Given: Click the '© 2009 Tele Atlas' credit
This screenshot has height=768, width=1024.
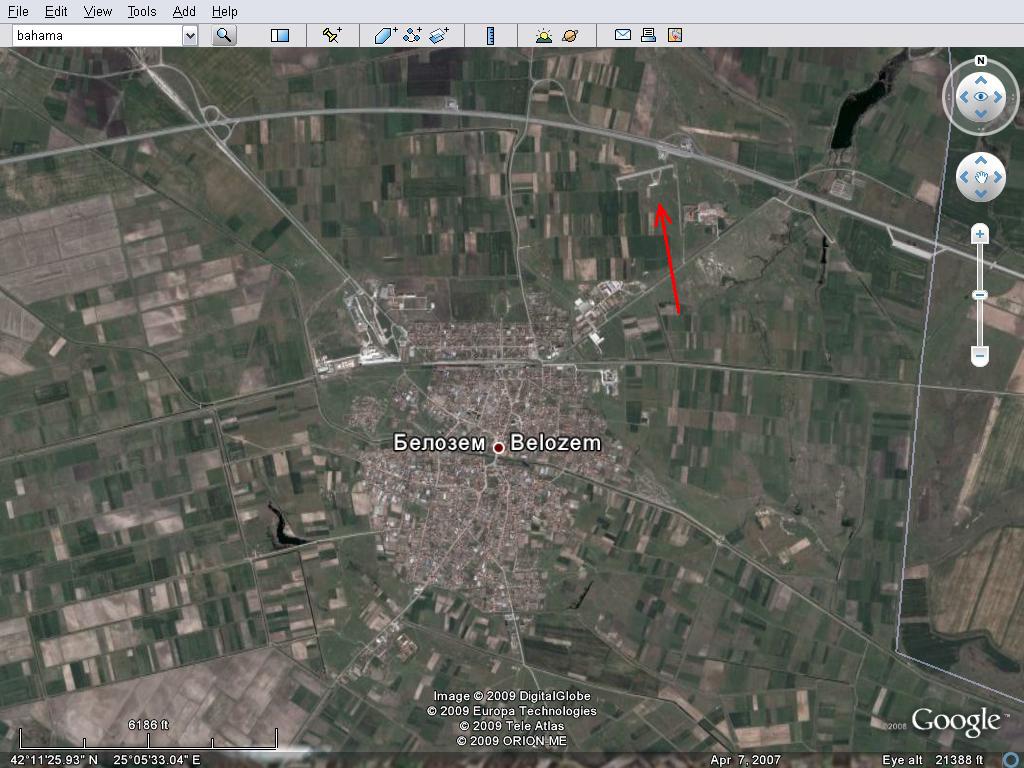Looking at the screenshot, I should 512,726.
